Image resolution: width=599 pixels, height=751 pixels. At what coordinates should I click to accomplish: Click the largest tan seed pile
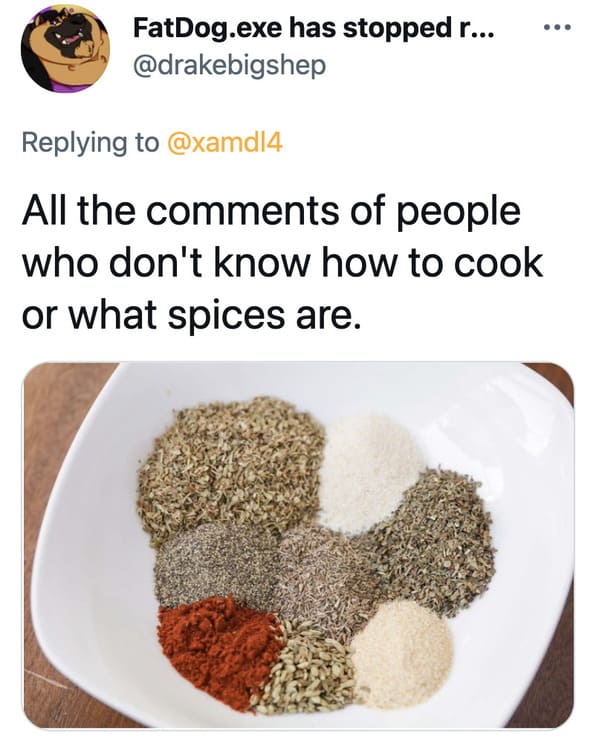click(231, 468)
